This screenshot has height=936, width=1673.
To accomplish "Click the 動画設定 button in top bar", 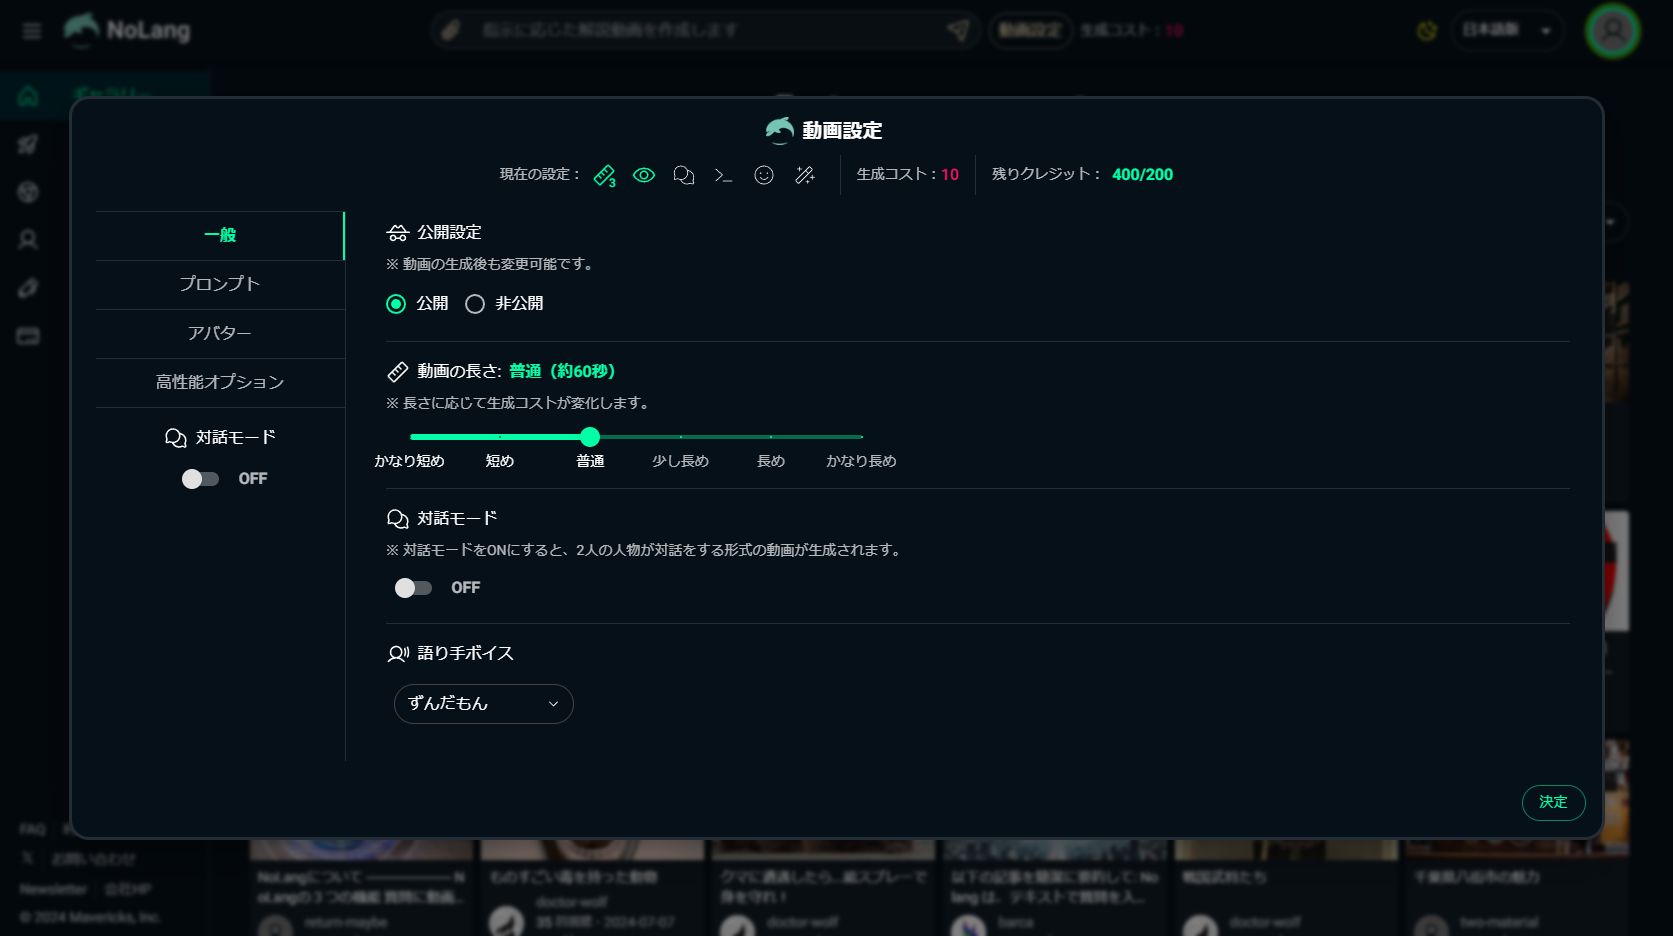I will pos(1029,30).
